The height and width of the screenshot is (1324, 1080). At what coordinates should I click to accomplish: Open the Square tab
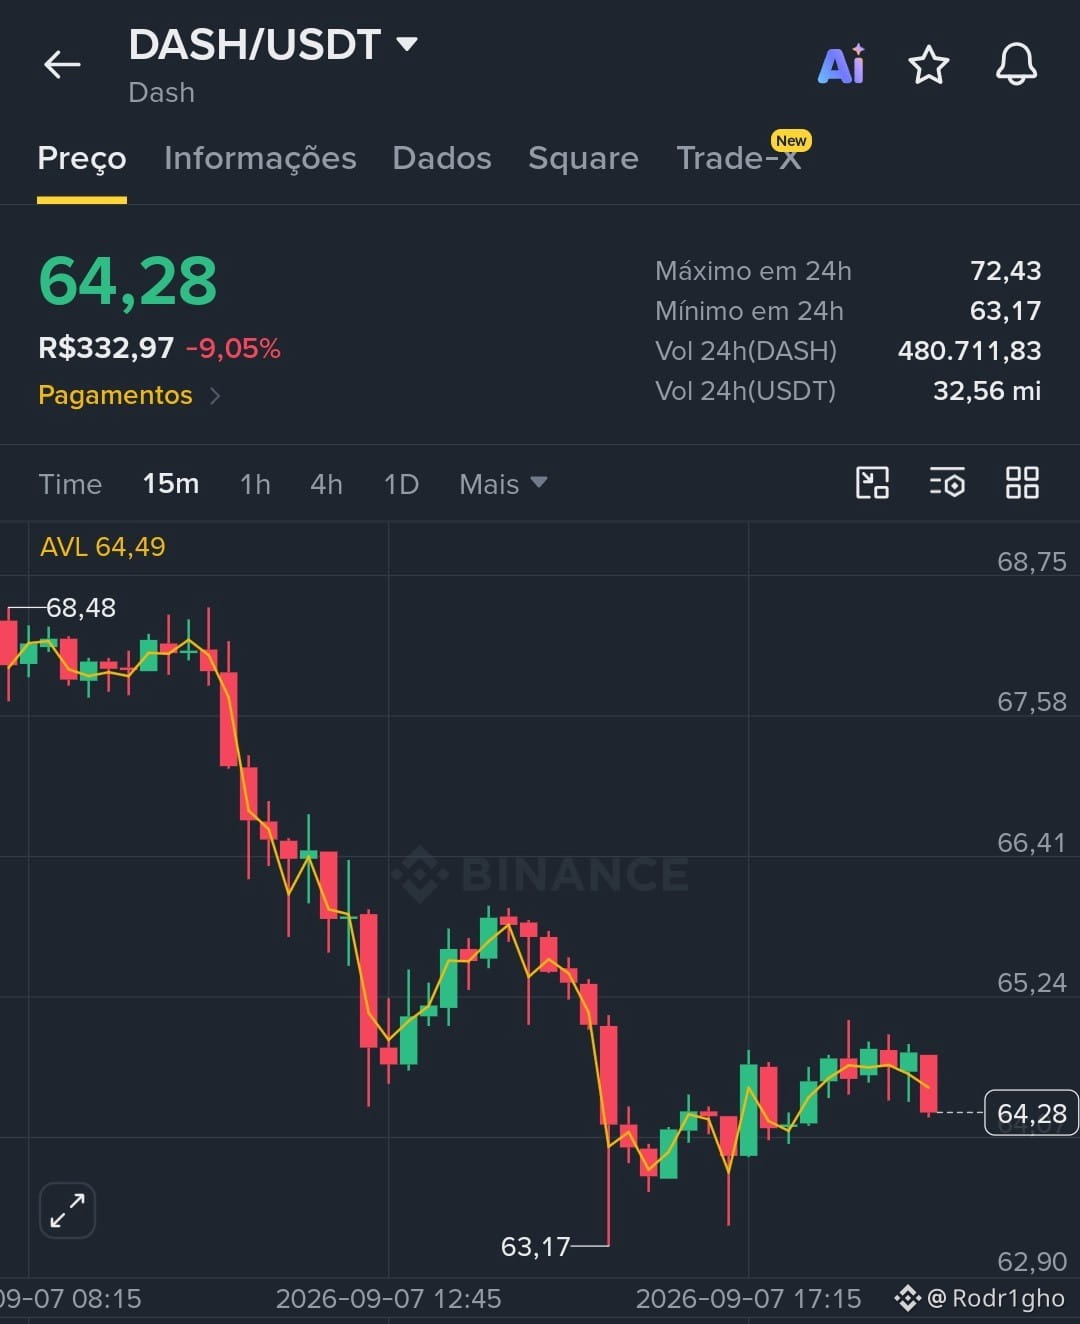pyautogui.click(x=583, y=158)
